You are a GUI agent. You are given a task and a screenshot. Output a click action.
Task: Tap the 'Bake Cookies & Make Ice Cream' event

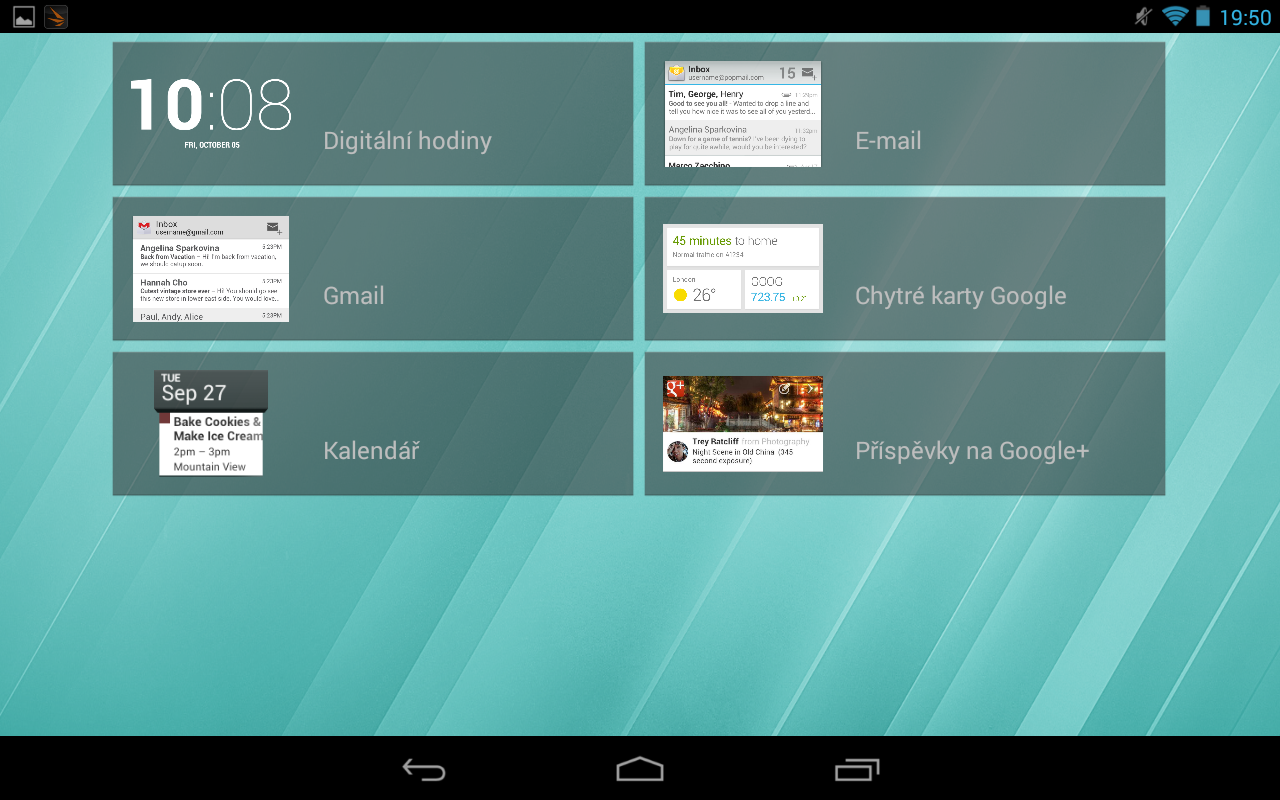pyautogui.click(x=217, y=429)
